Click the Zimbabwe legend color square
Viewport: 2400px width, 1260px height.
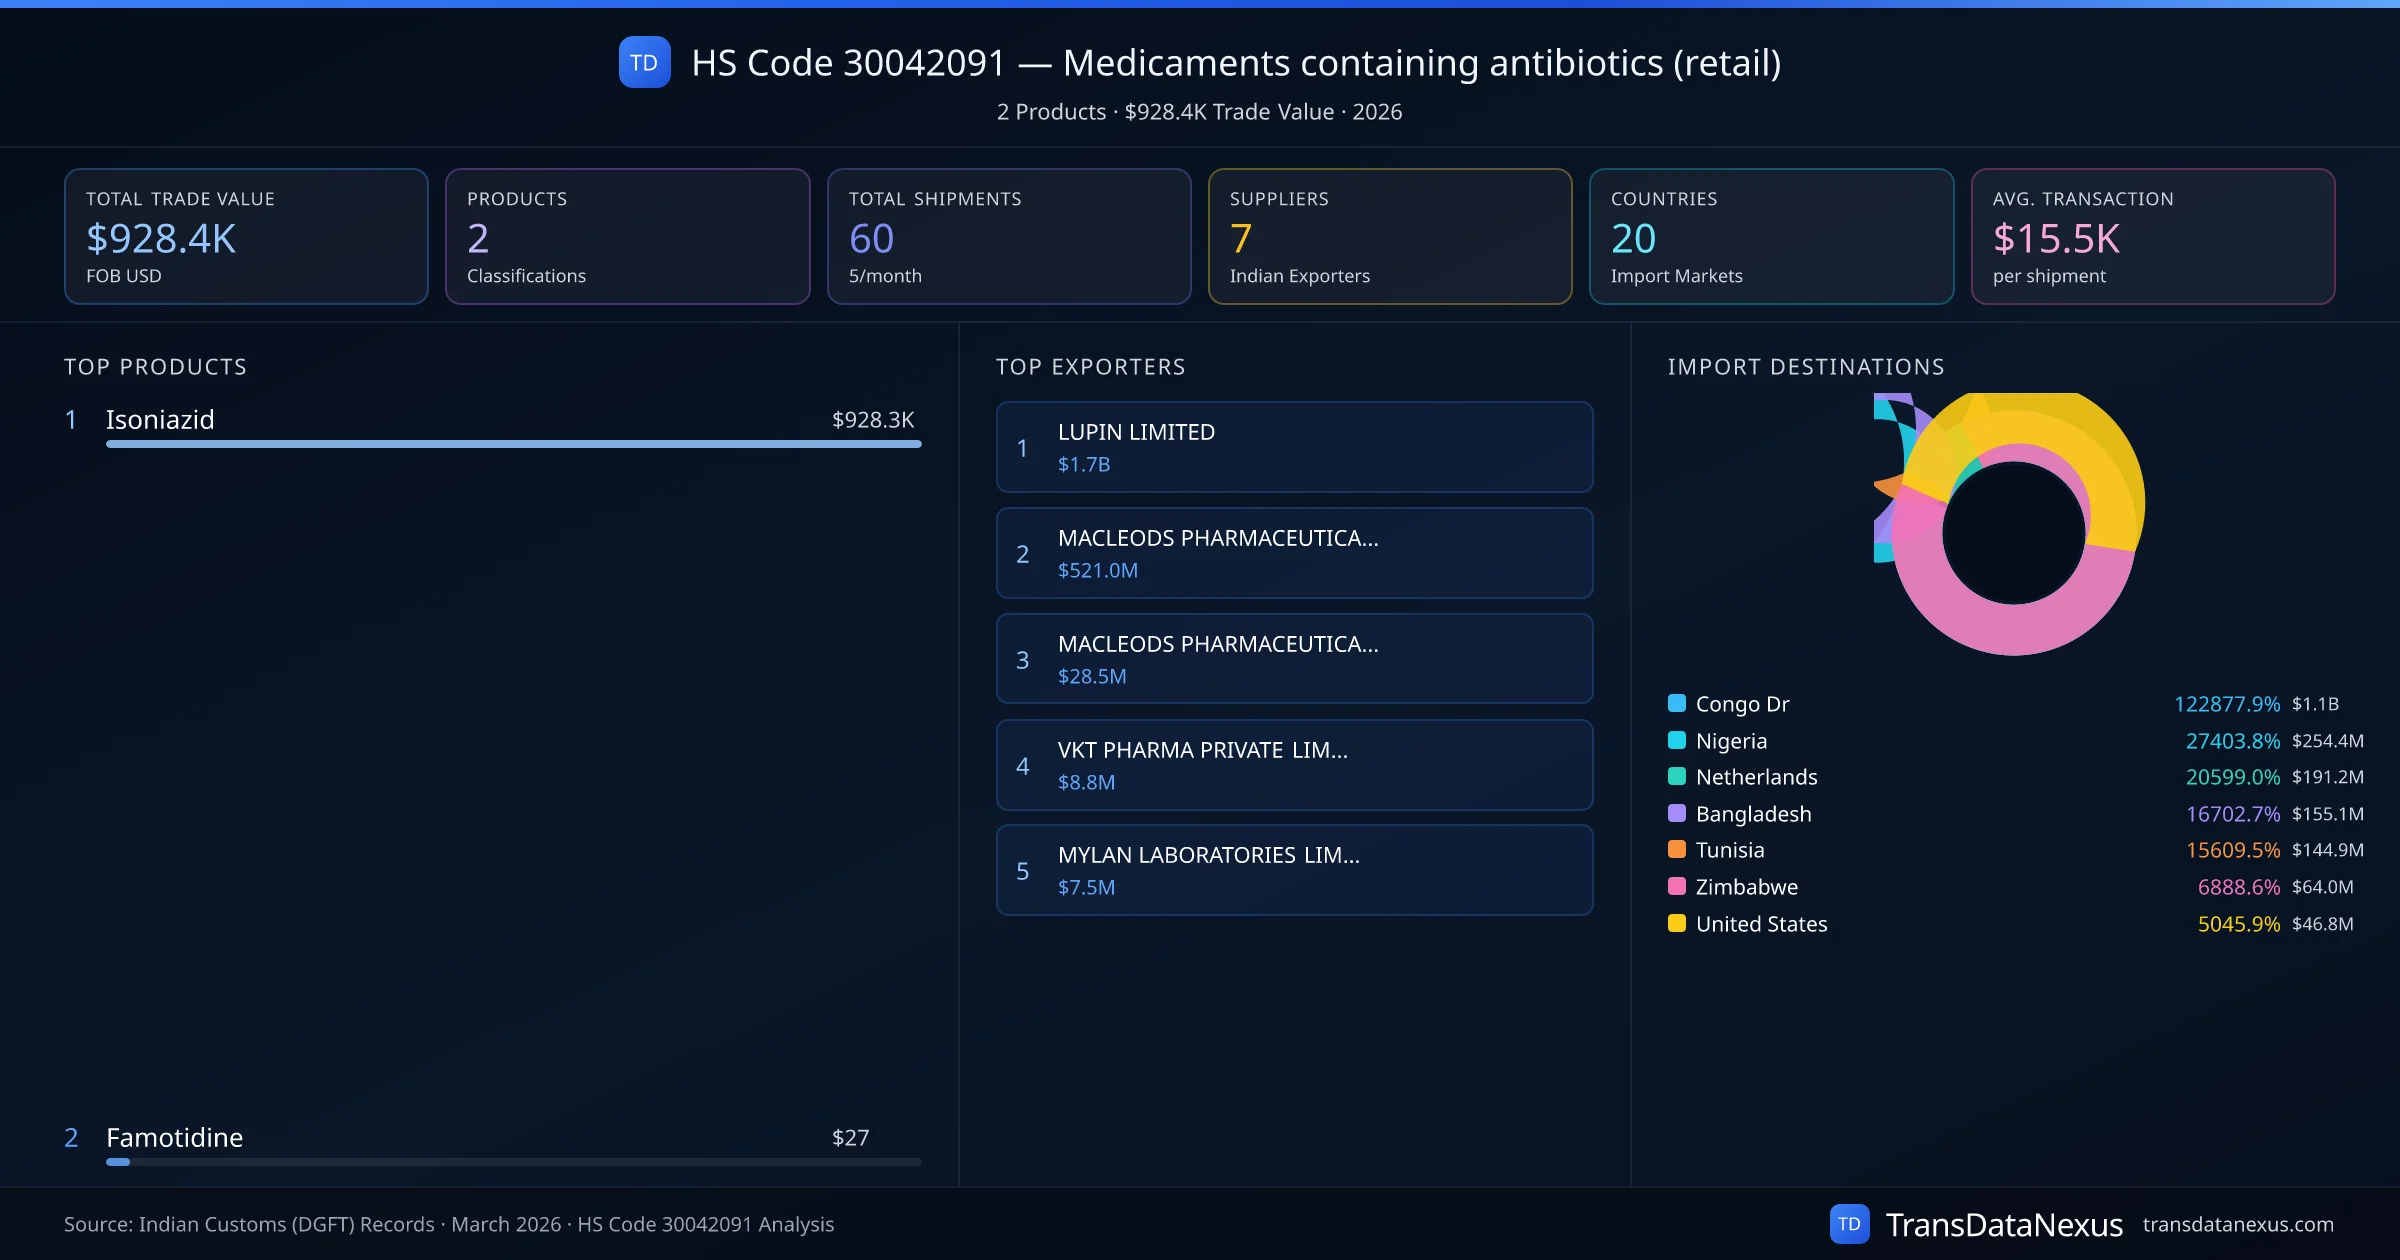[x=1677, y=886]
